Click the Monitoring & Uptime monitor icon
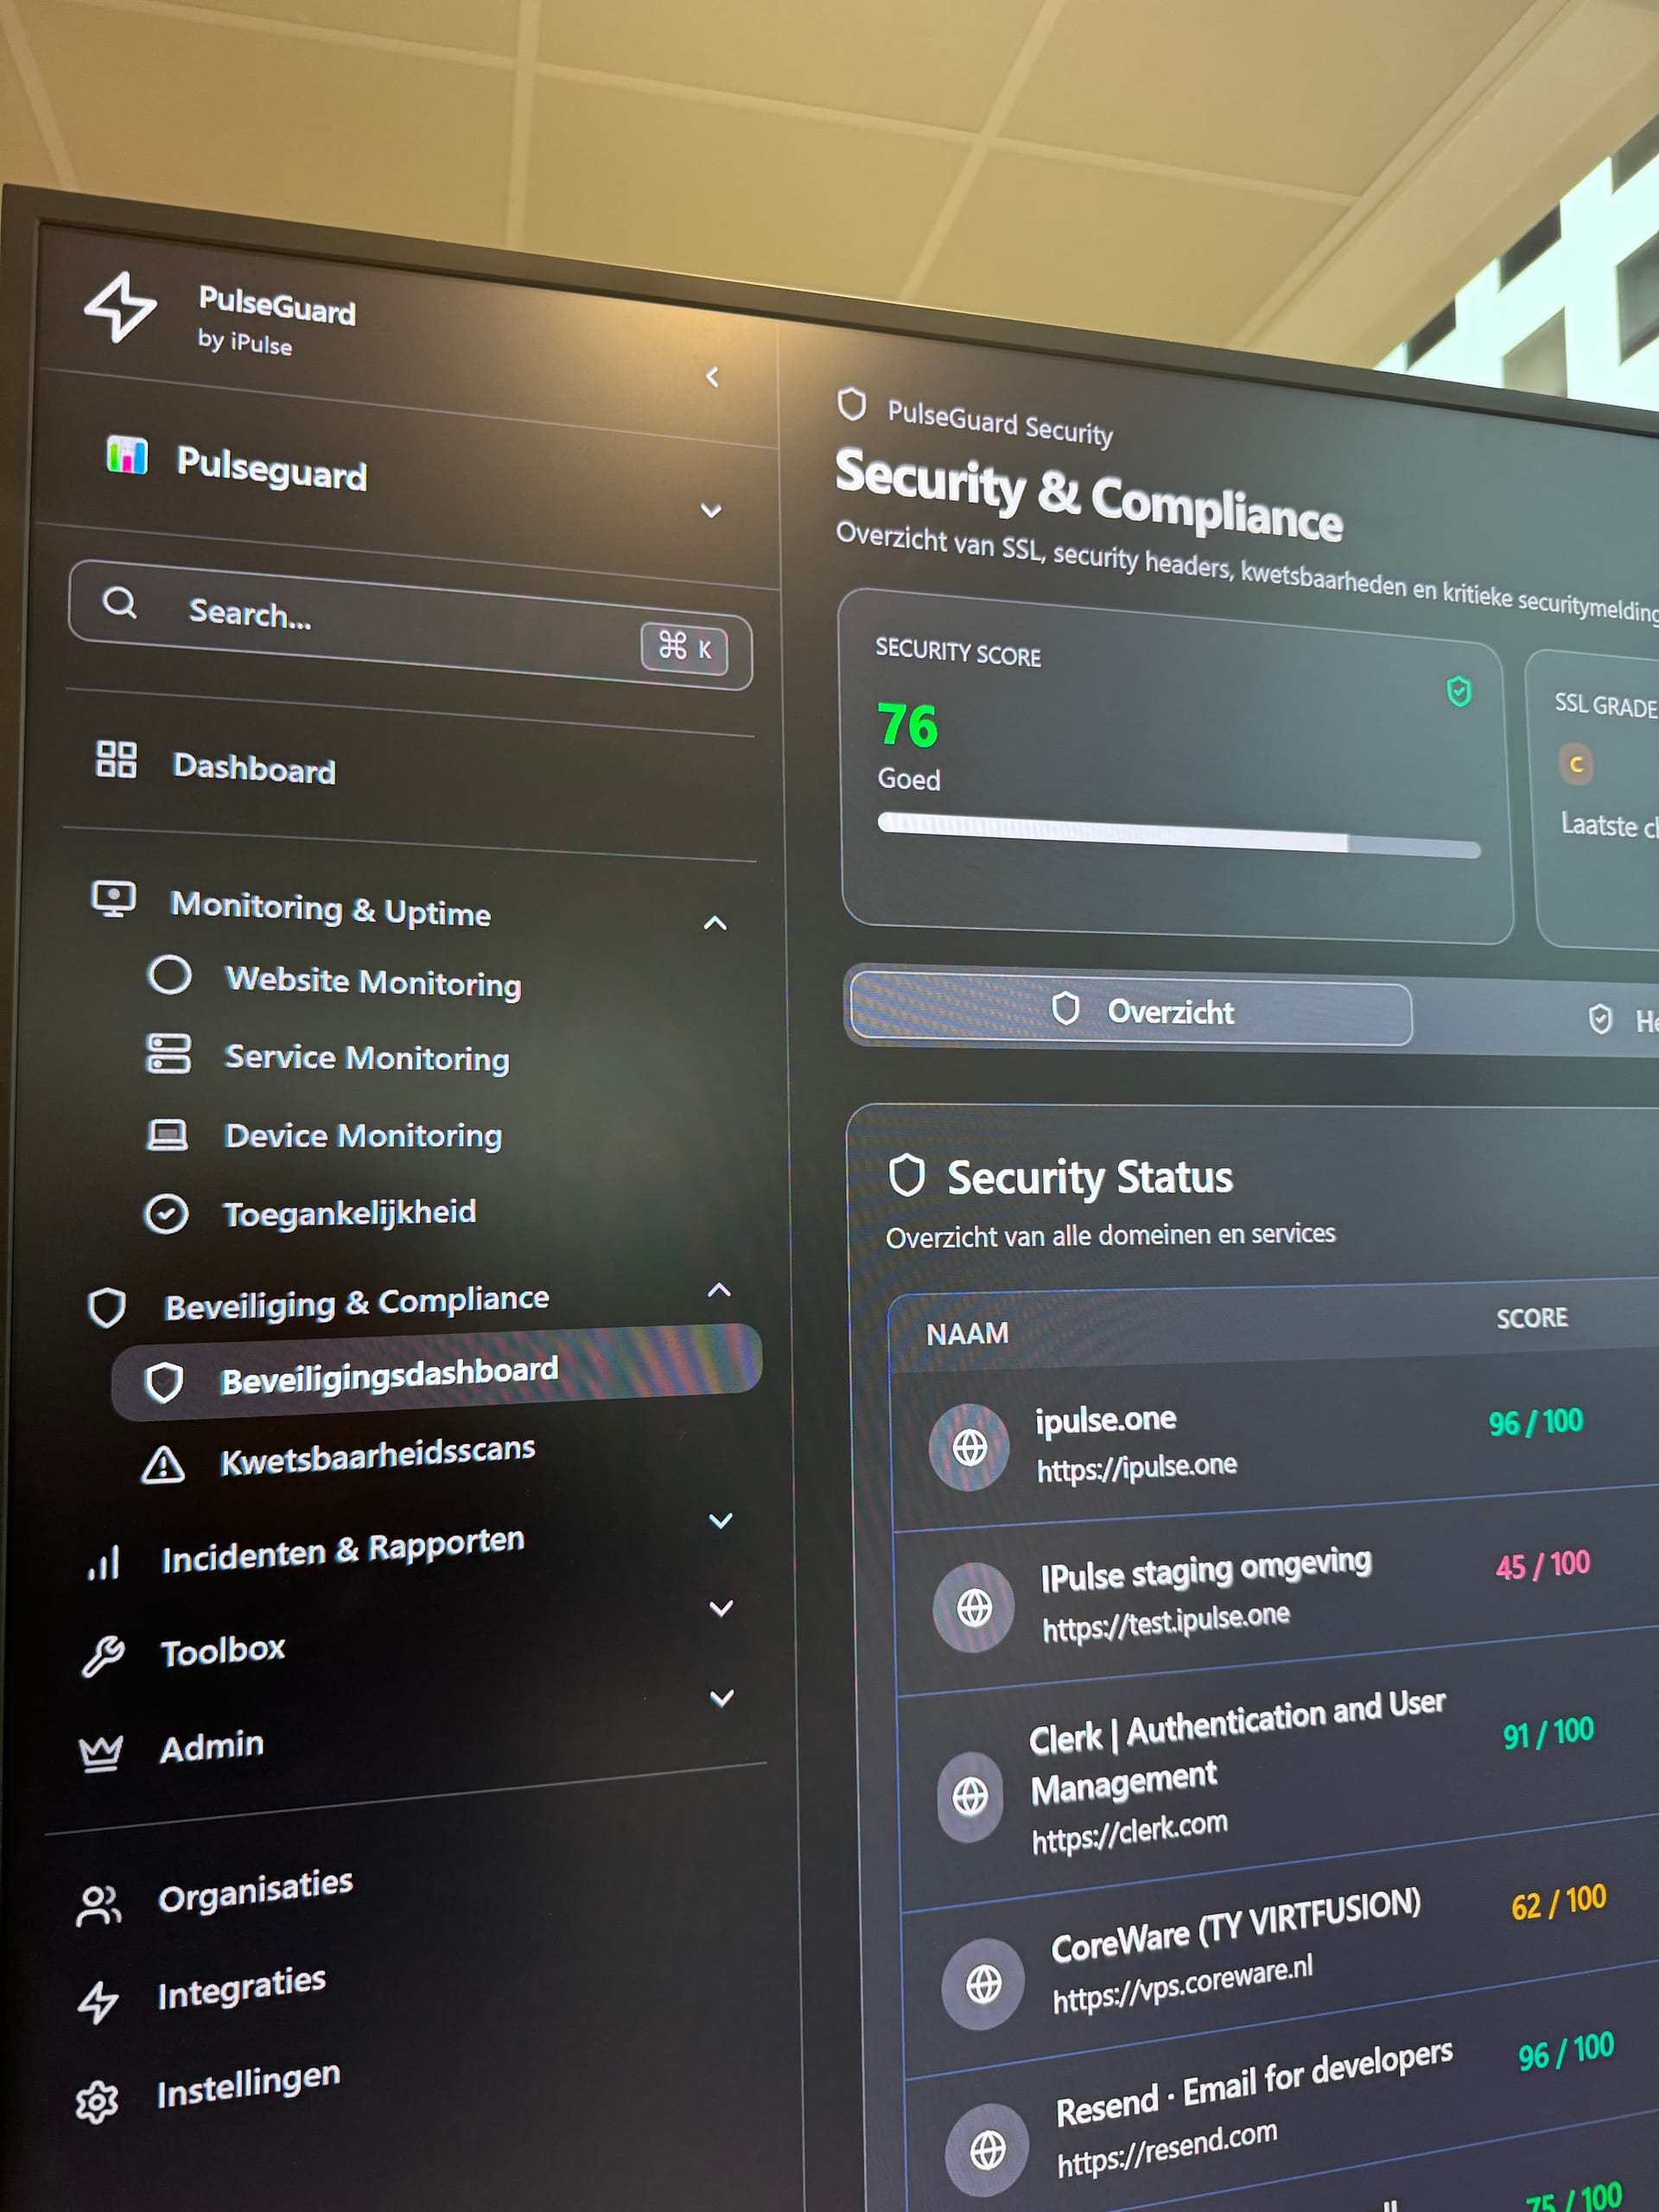The height and width of the screenshot is (2212, 1659). pyautogui.click(x=114, y=899)
